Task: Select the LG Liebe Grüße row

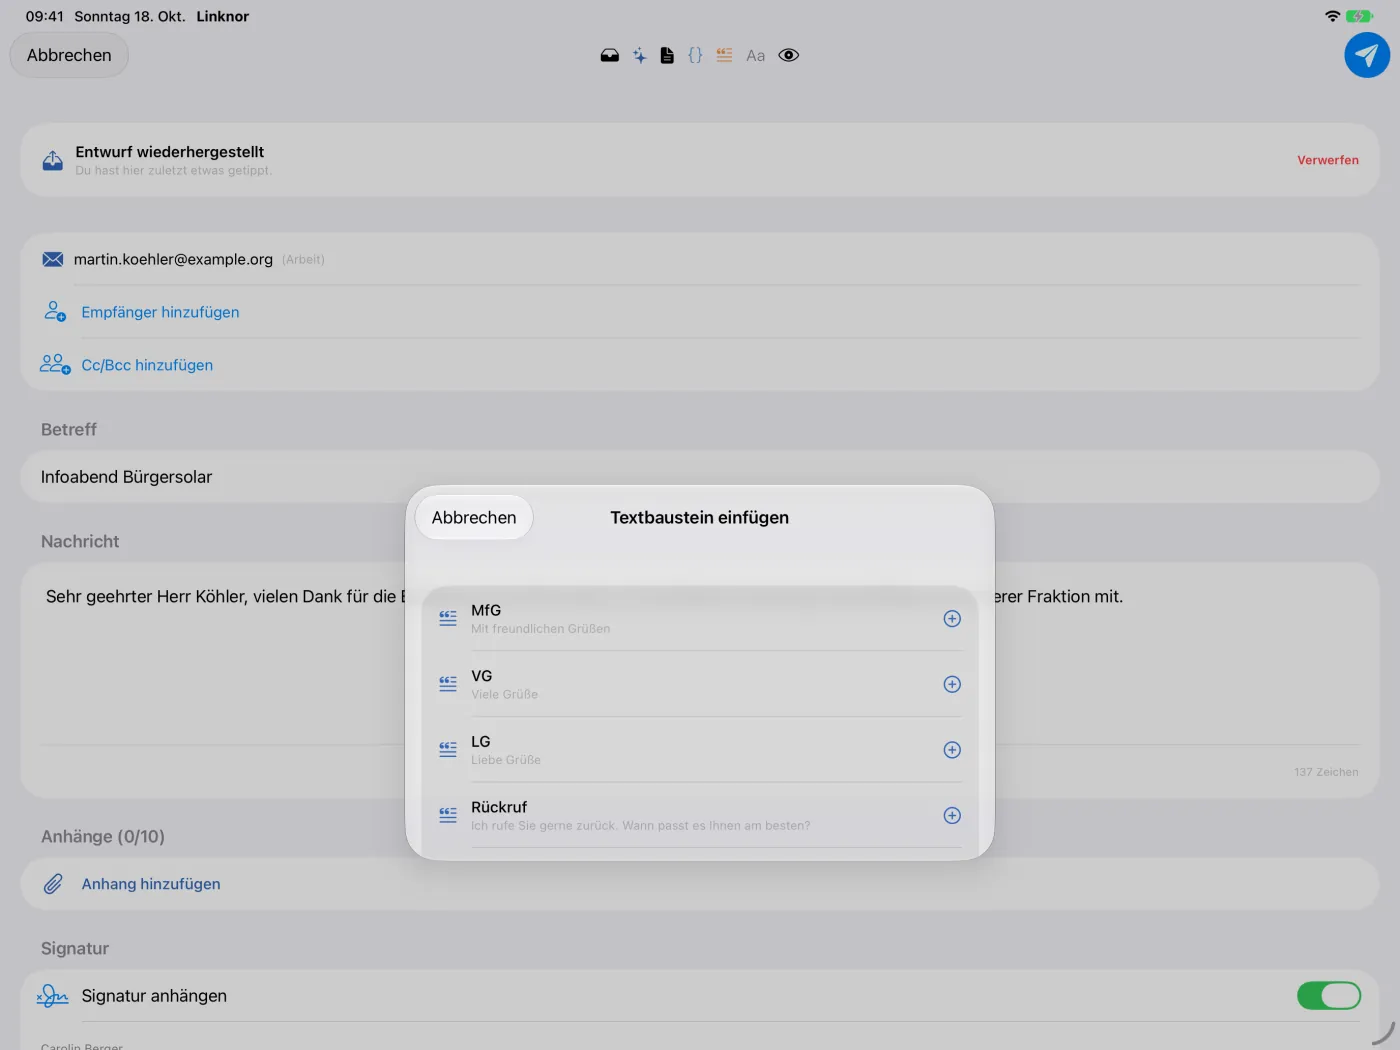Action: pyautogui.click(x=700, y=750)
